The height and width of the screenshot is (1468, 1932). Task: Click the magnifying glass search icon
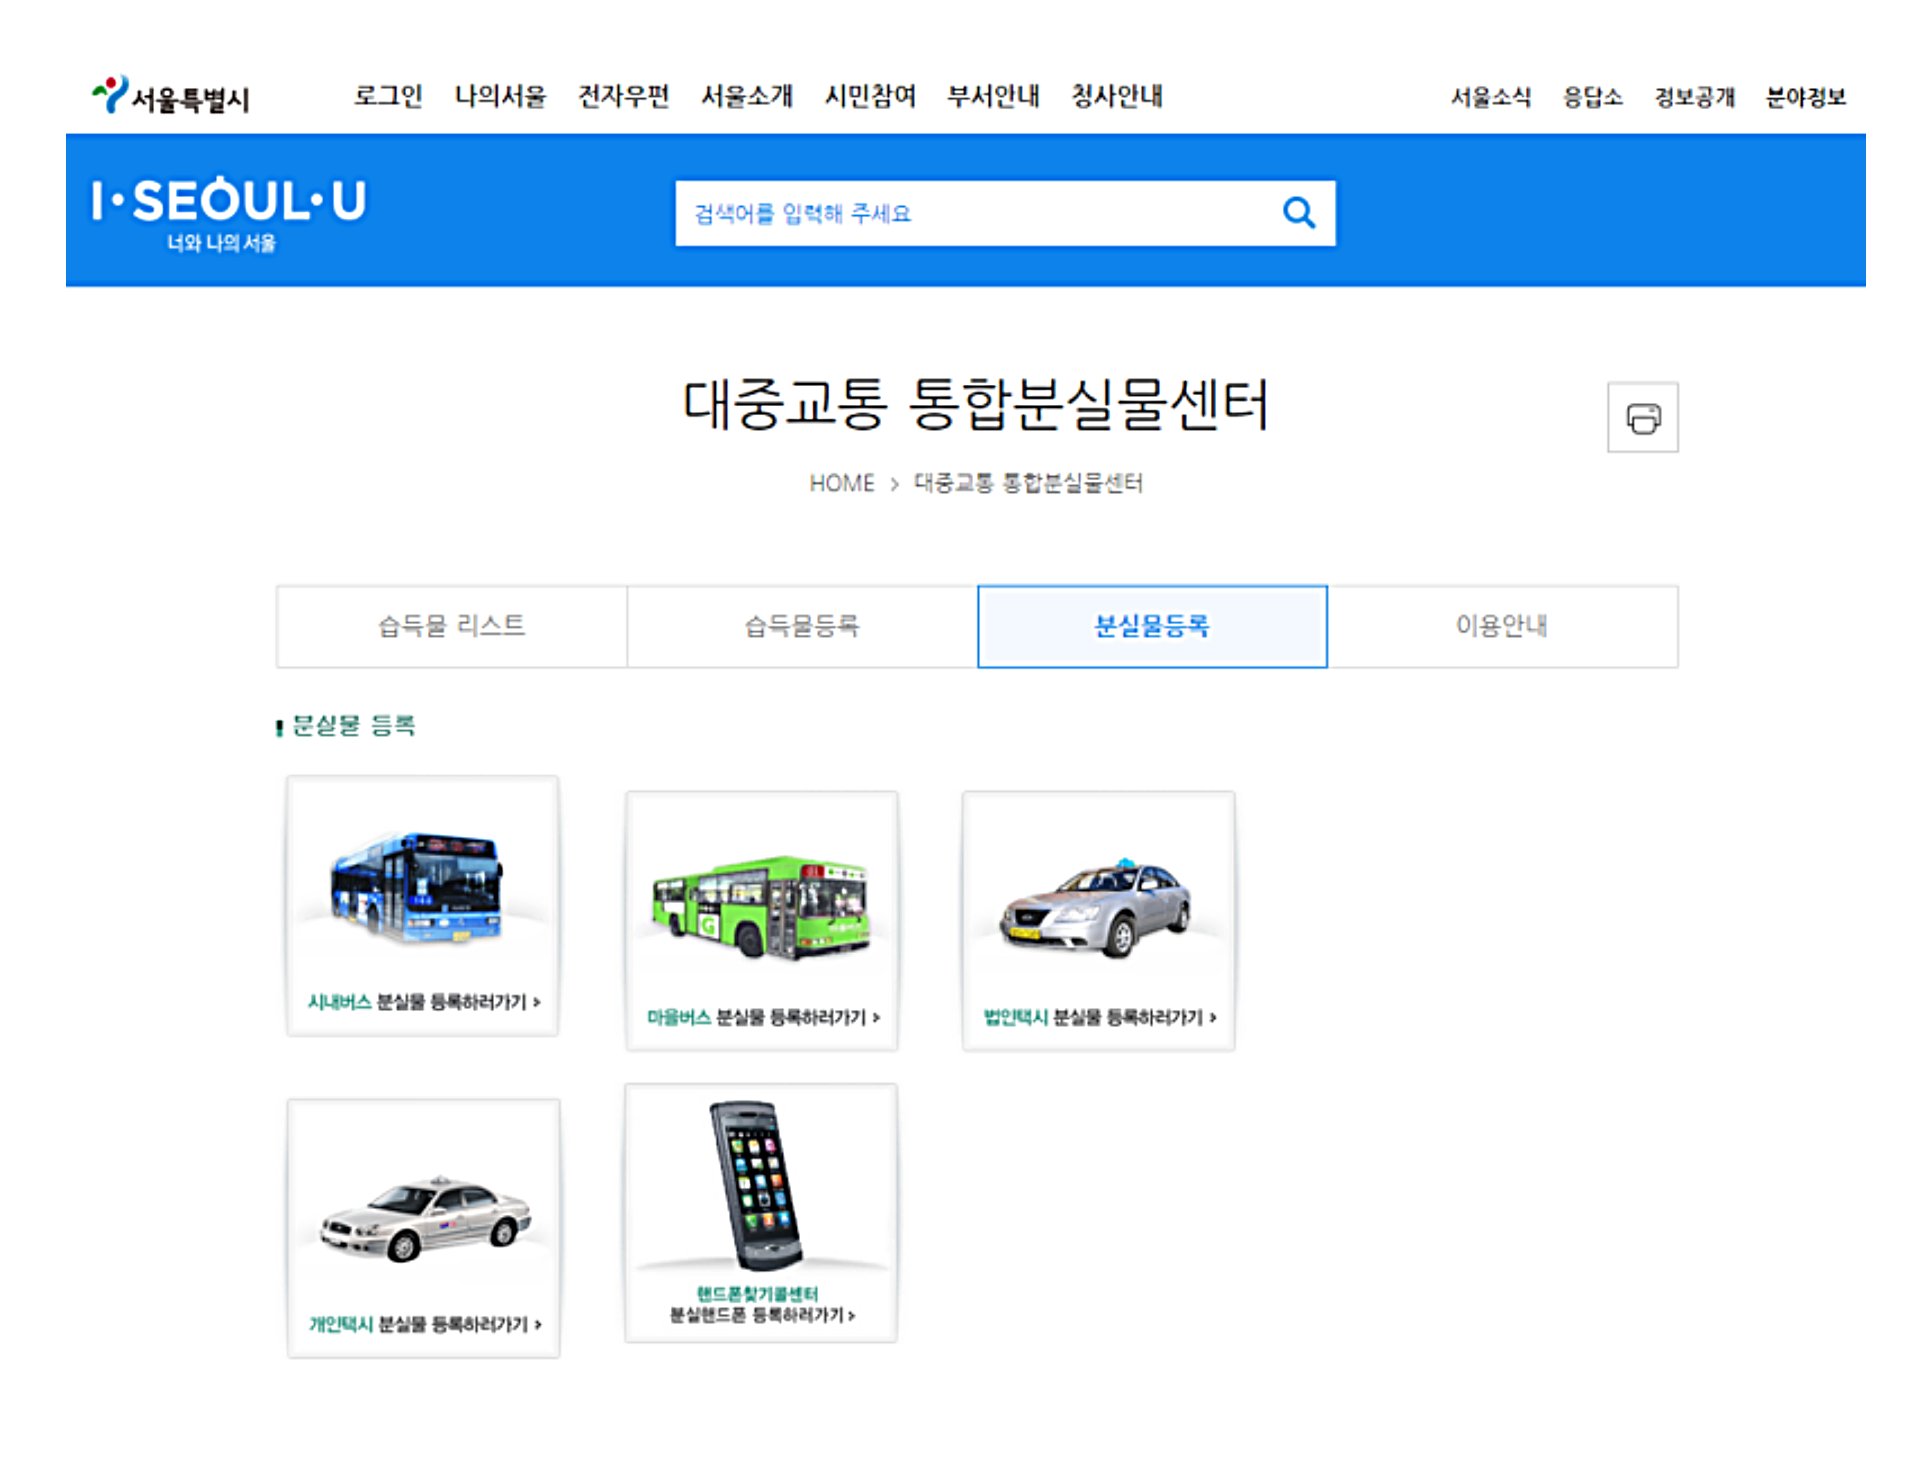(x=1298, y=212)
